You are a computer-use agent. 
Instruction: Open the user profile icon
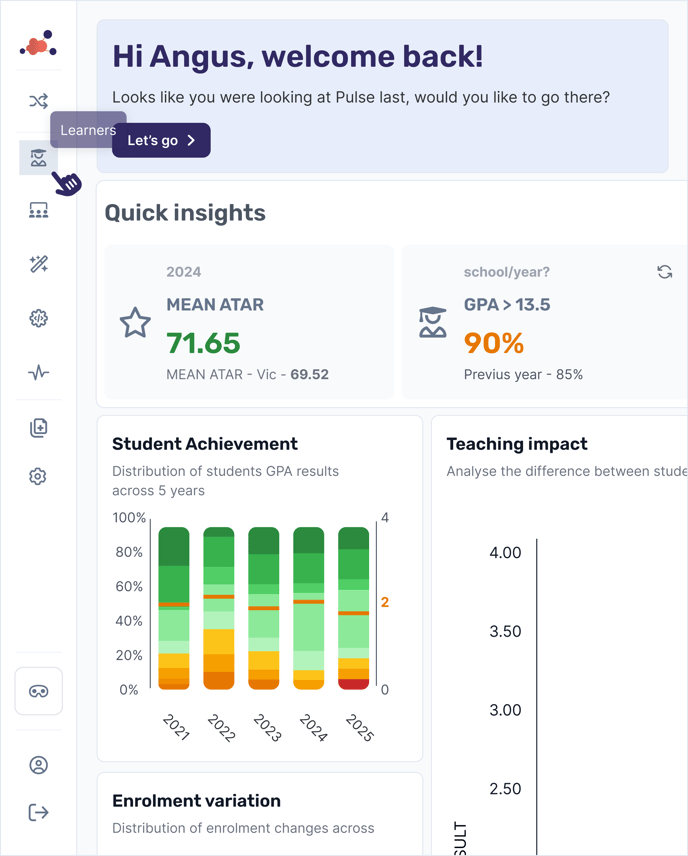(x=38, y=765)
